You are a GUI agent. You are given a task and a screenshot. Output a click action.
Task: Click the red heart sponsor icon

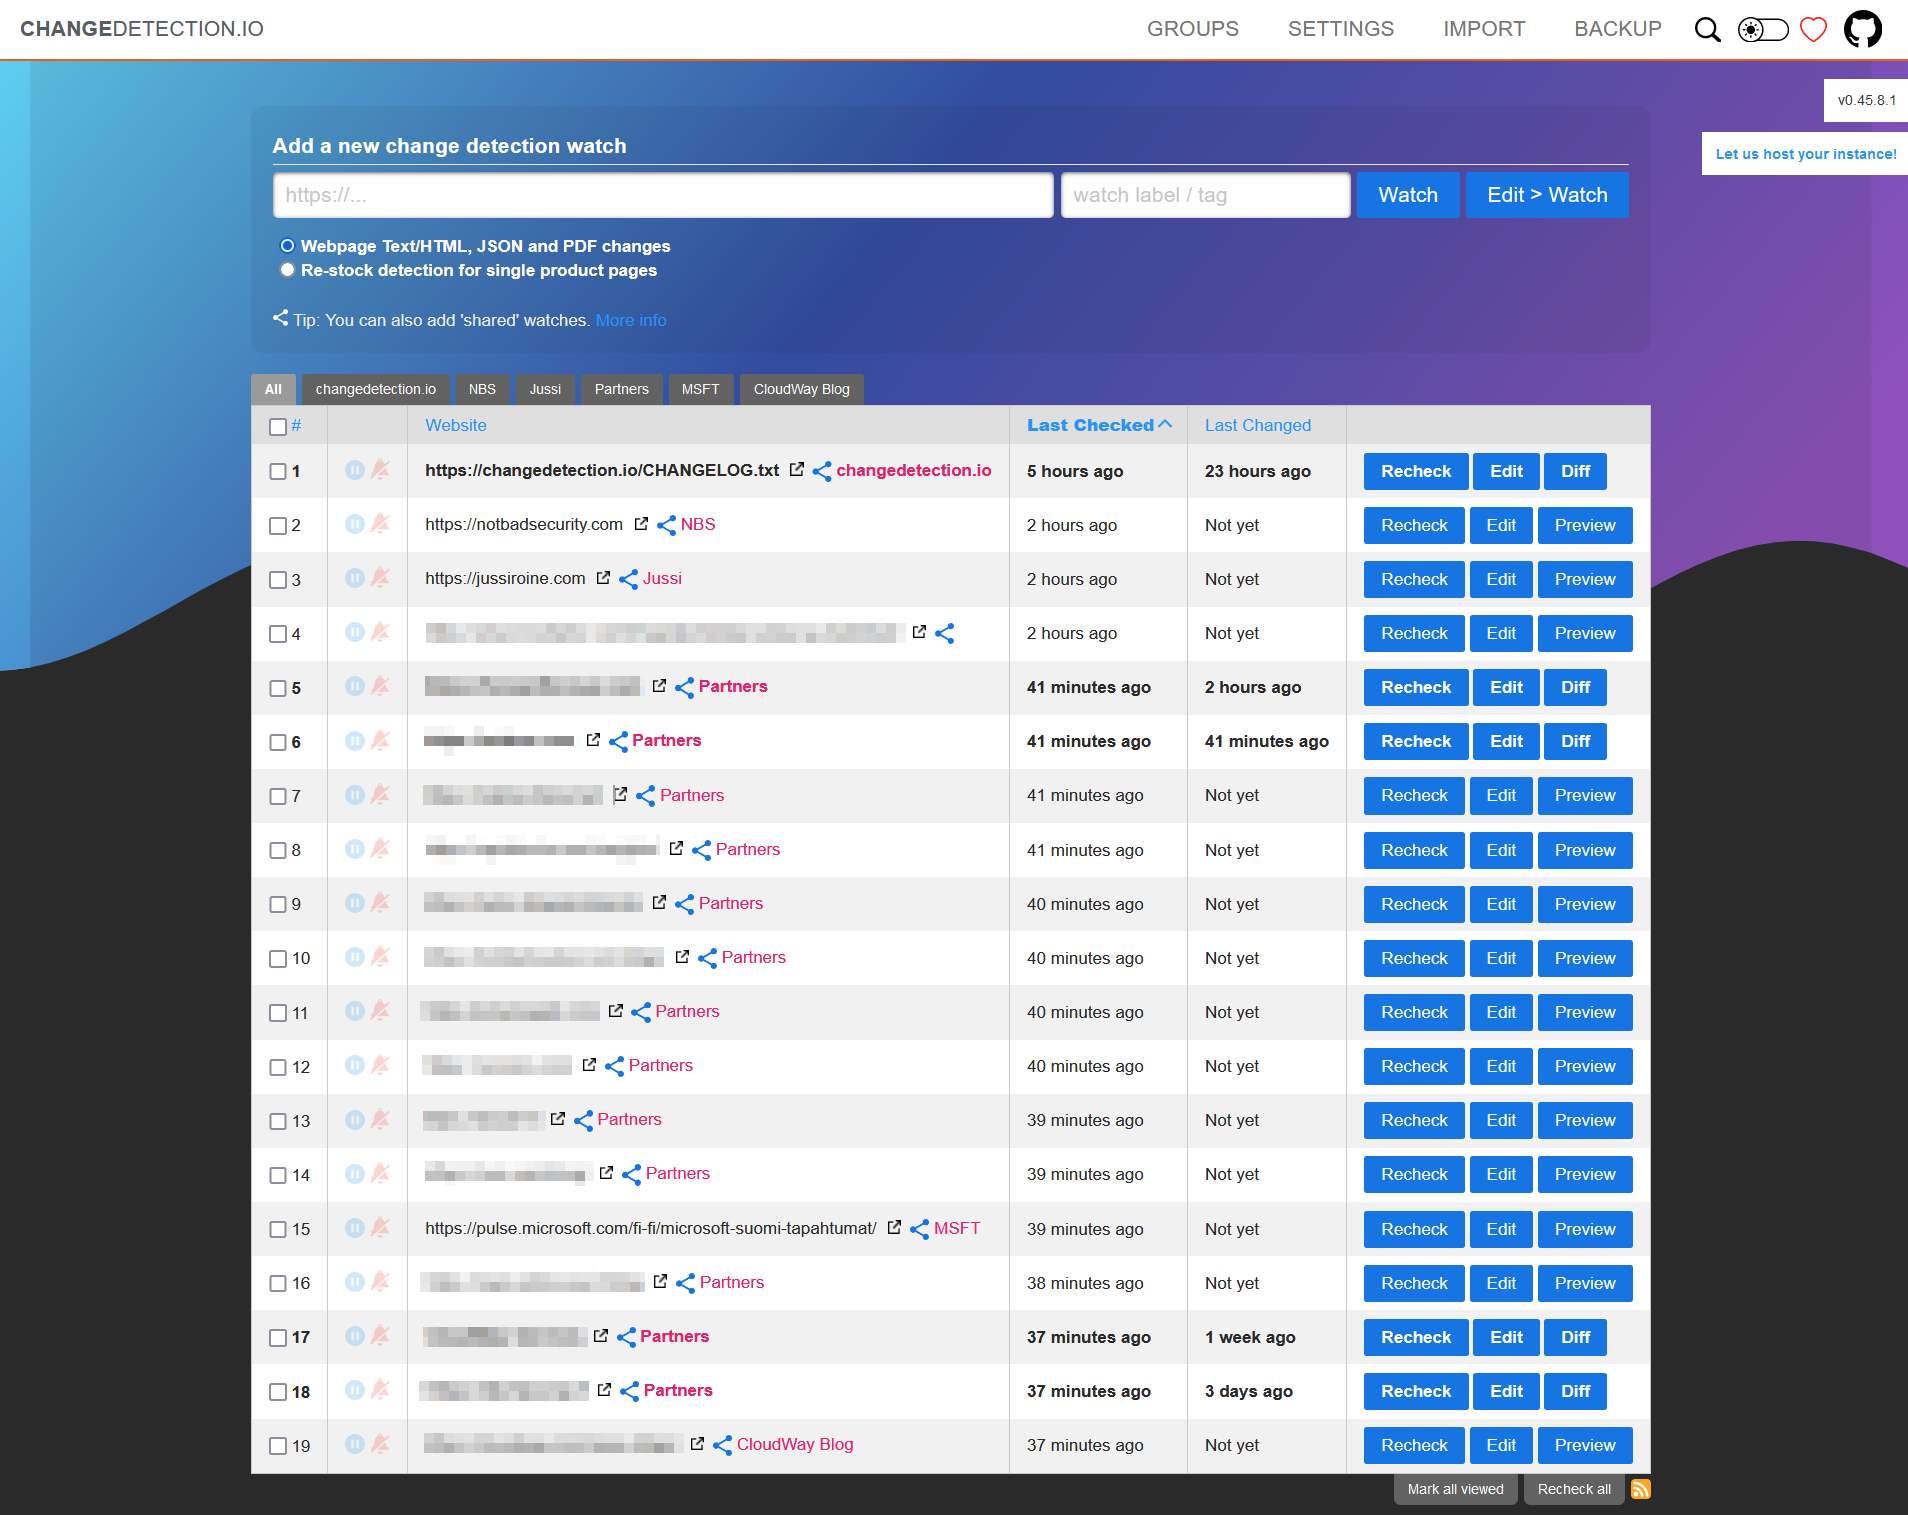[1813, 30]
